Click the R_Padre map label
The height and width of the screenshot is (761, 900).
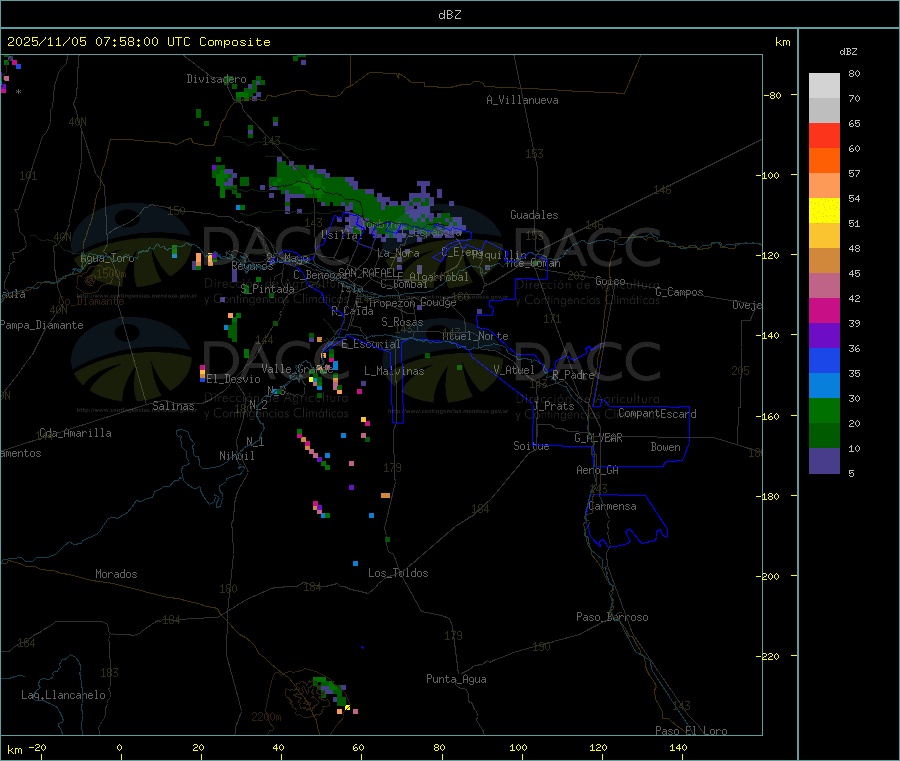pyautogui.click(x=573, y=375)
